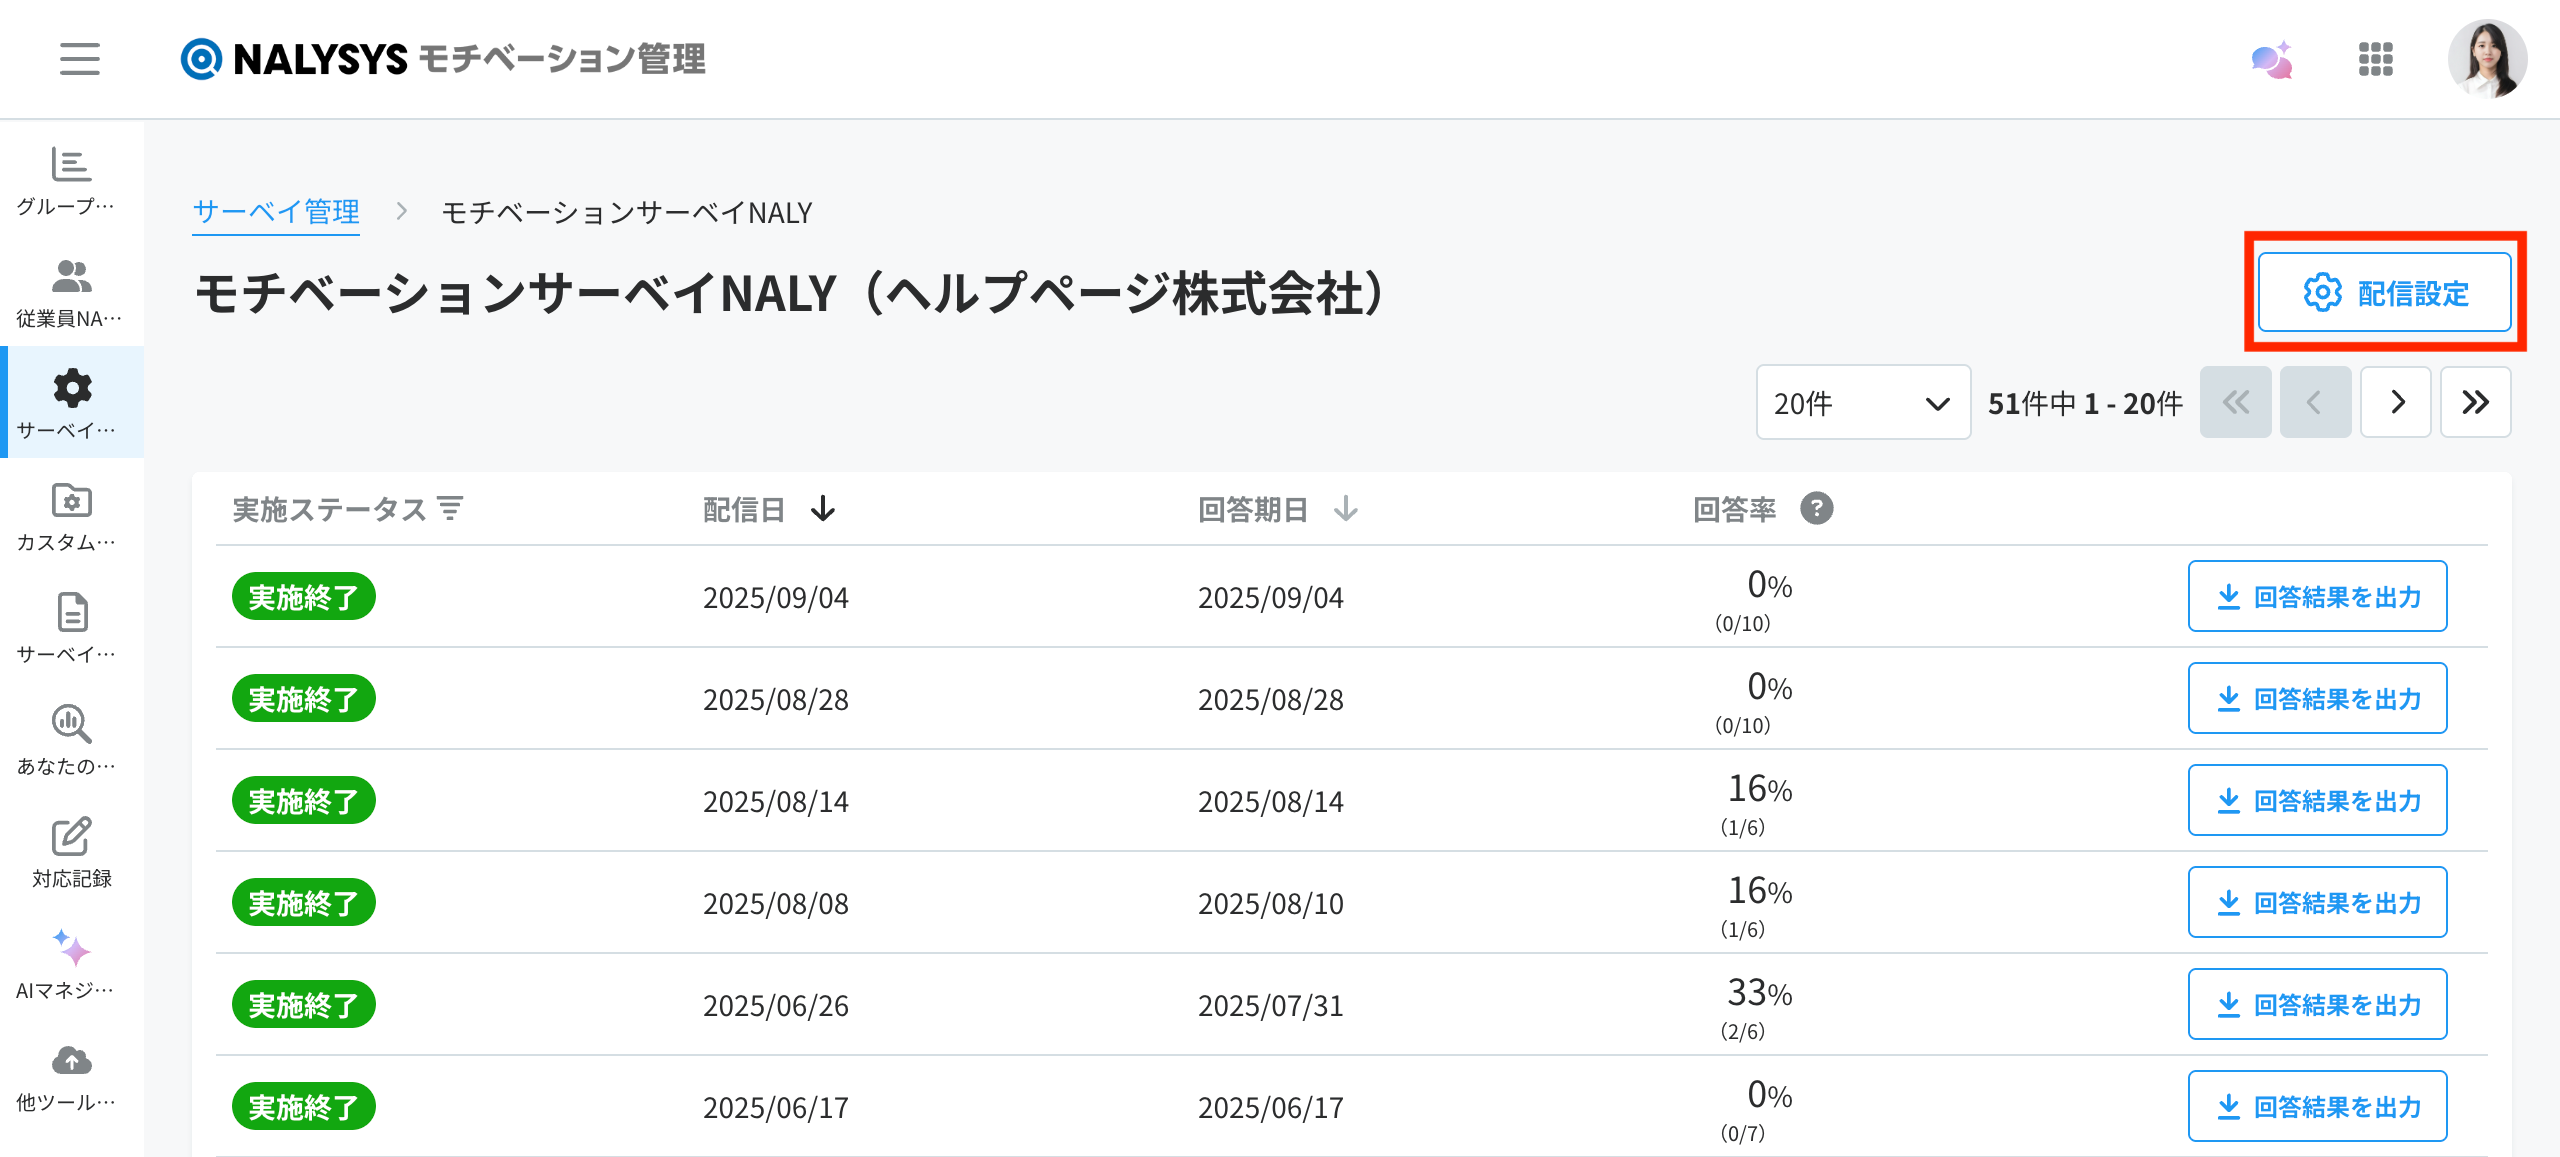2560x1157 pixels.
Task: Go to next page of results
Action: 2396,403
